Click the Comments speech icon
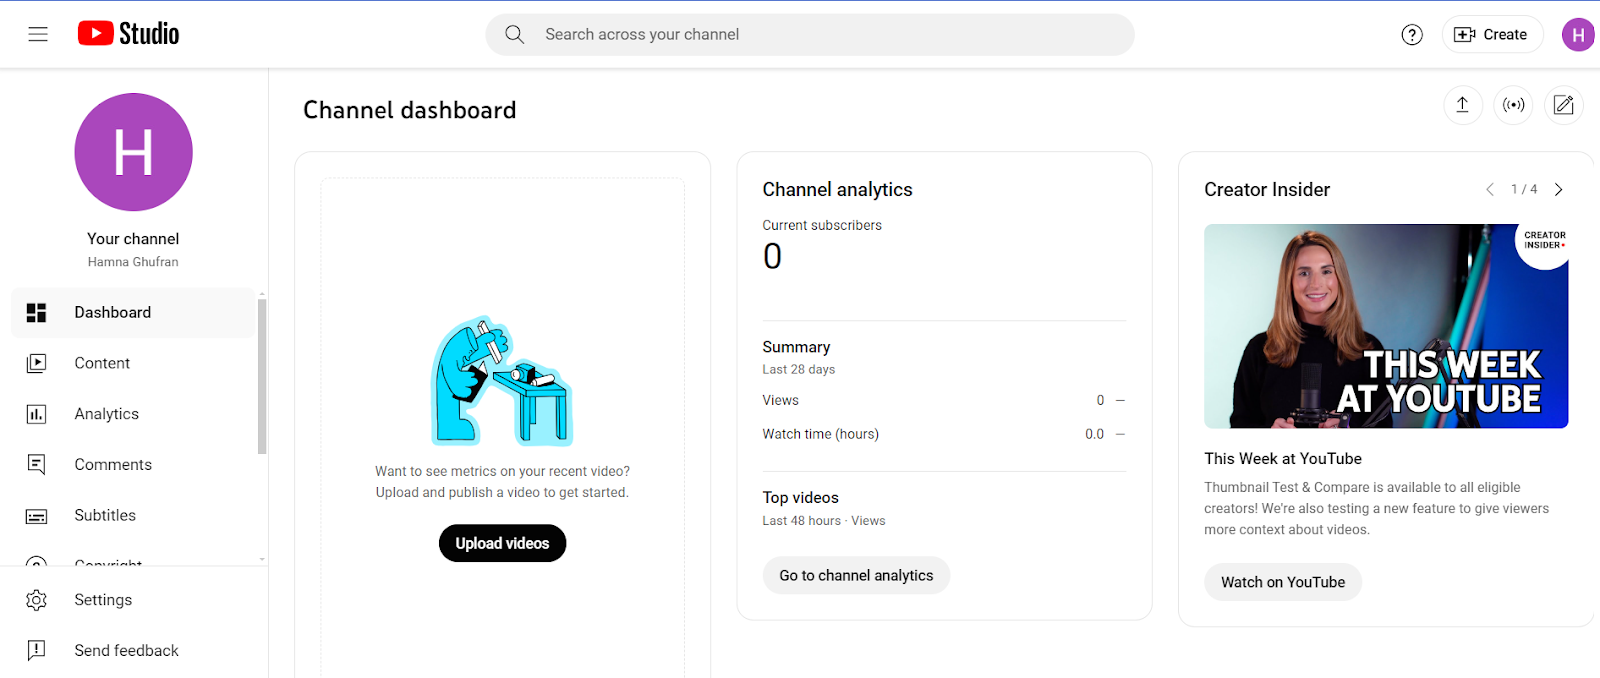This screenshot has width=1600, height=678. [37, 465]
